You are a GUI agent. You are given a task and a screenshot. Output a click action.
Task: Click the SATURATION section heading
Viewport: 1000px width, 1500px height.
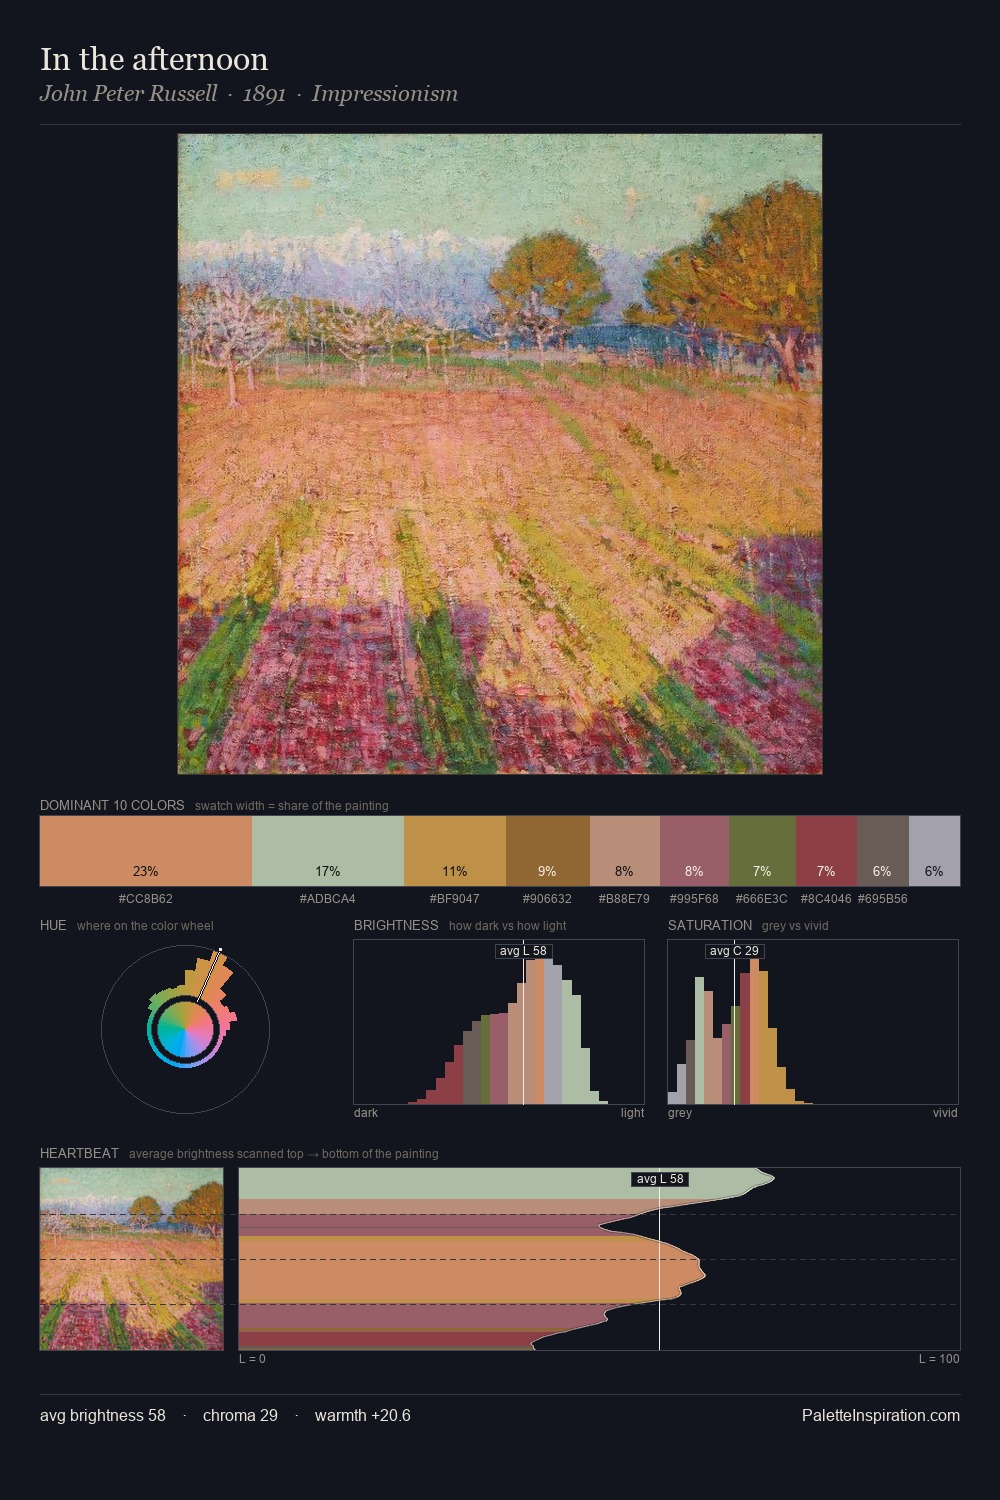point(710,925)
